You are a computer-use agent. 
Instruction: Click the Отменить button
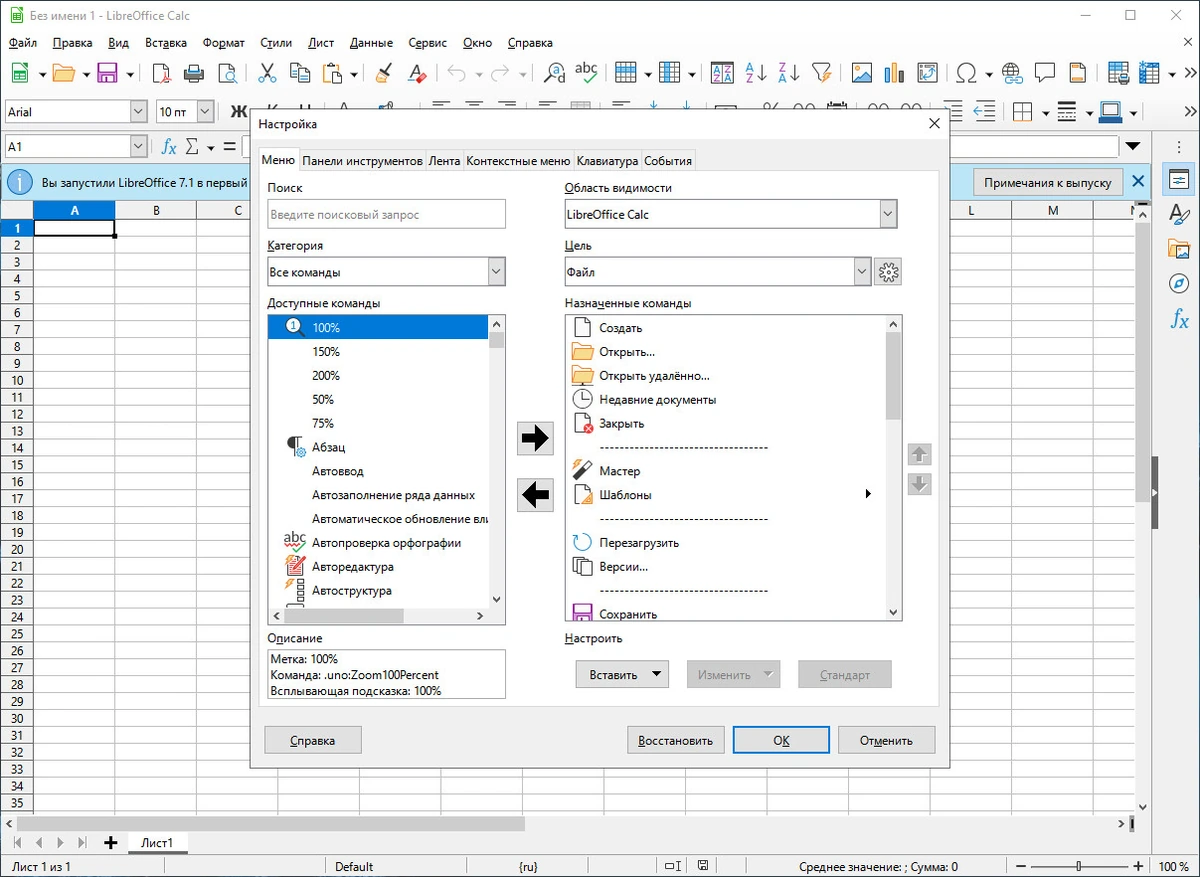coord(887,740)
